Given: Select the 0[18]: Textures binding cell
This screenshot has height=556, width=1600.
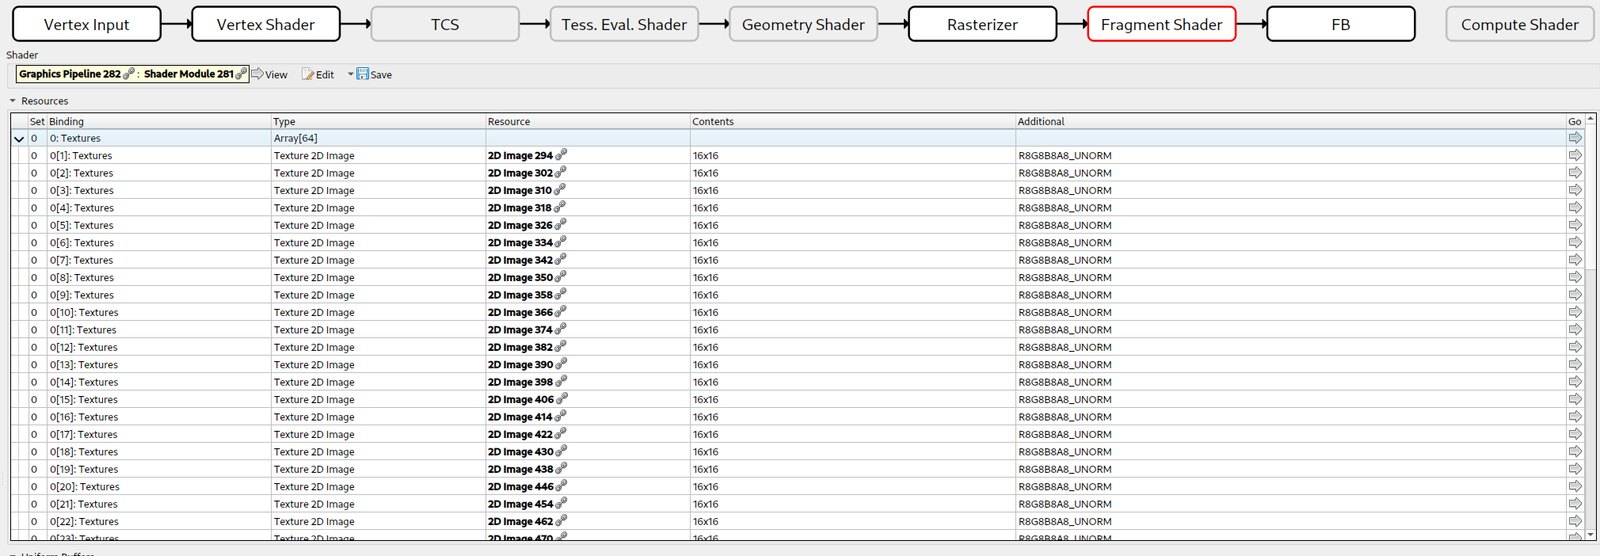Looking at the screenshot, I should (158, 452).
